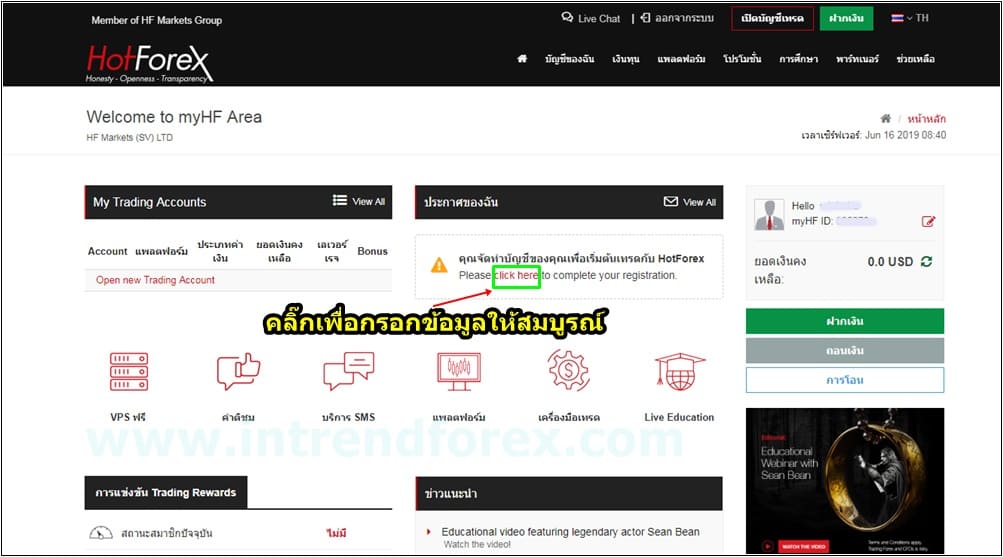1003x557 pixels.
Task: Click View All in ประกาศของฉัน panel
Action: pyautogui.click(x=690, y=202)
